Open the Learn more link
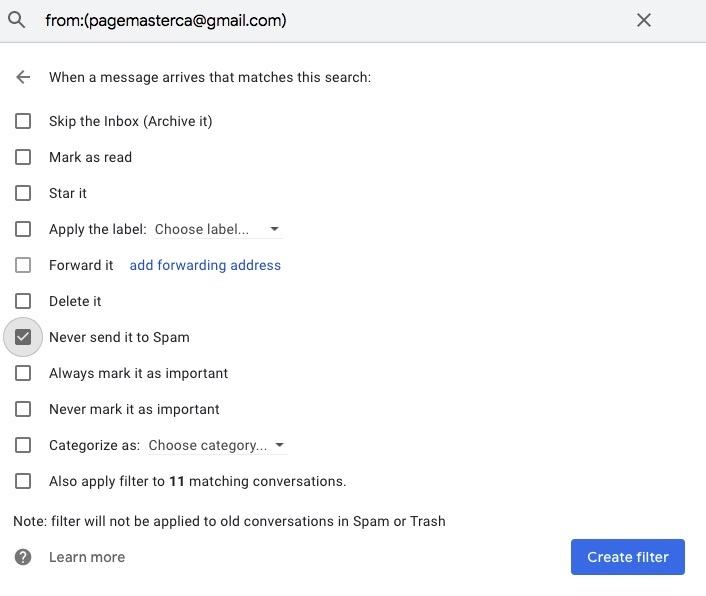Image resolution: width=706 pixels, height=596 pixels. tap(87, 557)
